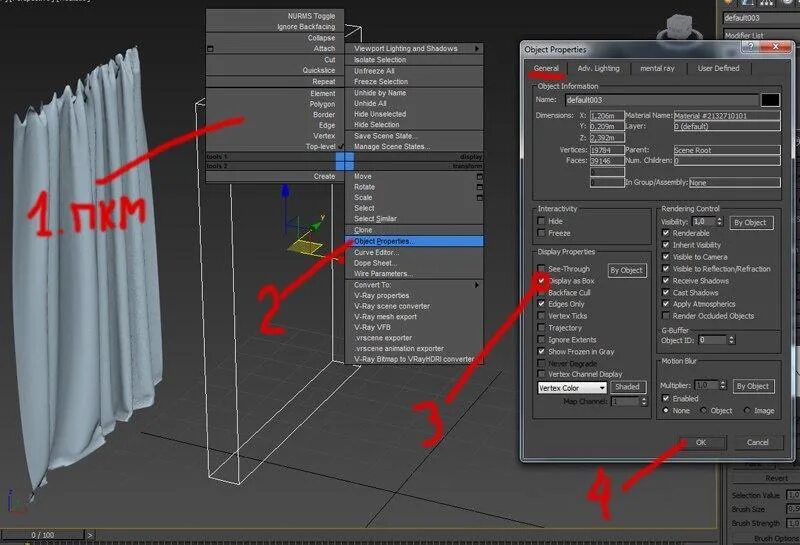Enable the Vertex Channel Display checkbox
Image resolution: width=800 pixels, height=545 pixels.
tap(541, 374)
